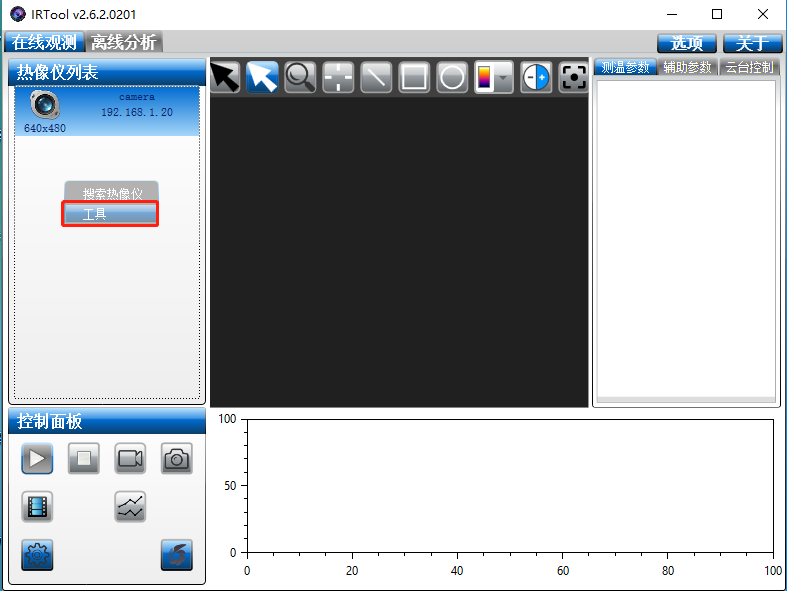The width and height of the screenshot is (787, 591).
Task: Open settings via the gear icon
Action: pyautogui.click(x=37, y=555)
